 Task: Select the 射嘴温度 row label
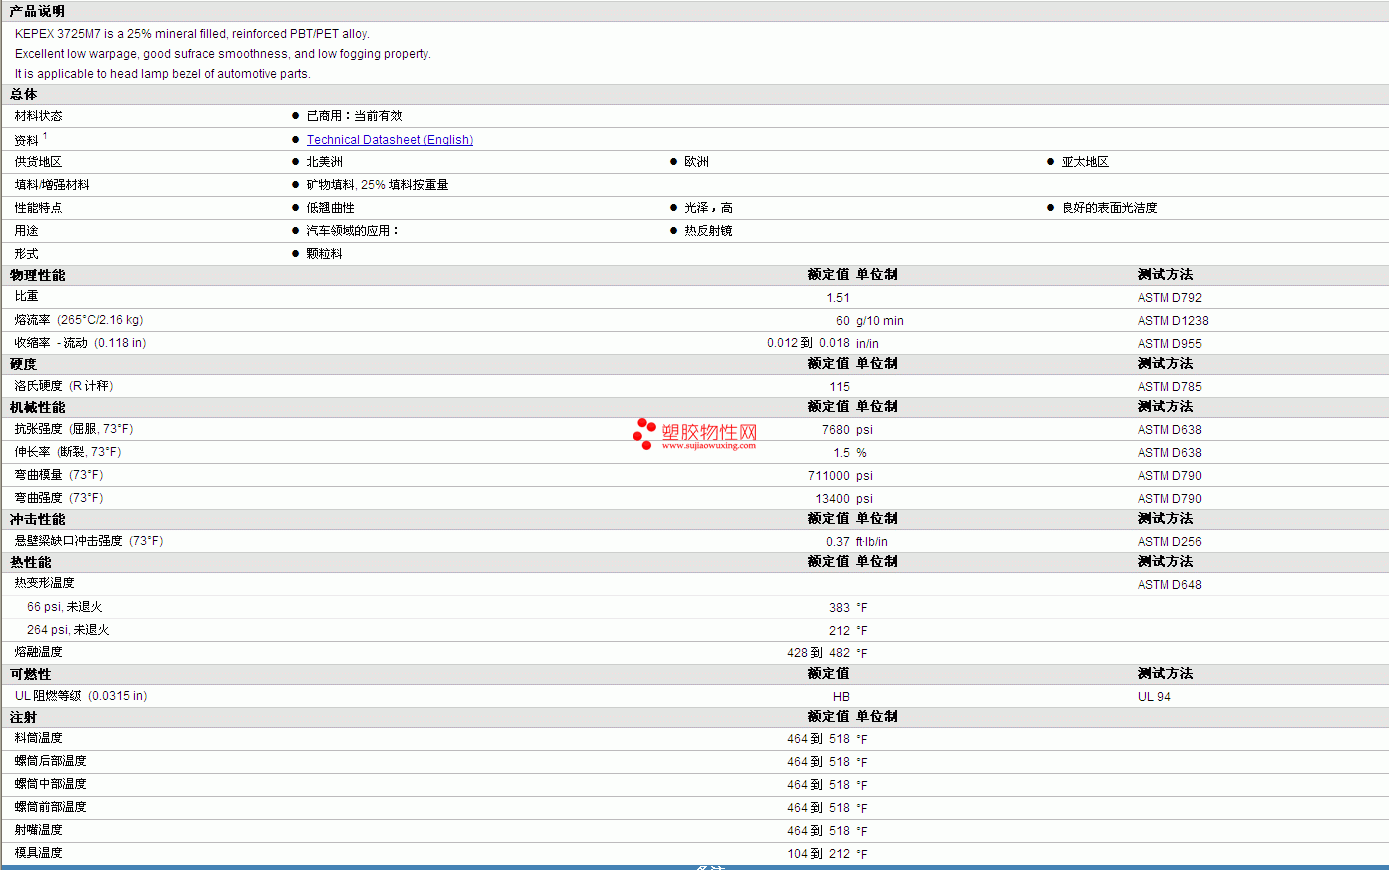tap(38, 830)
